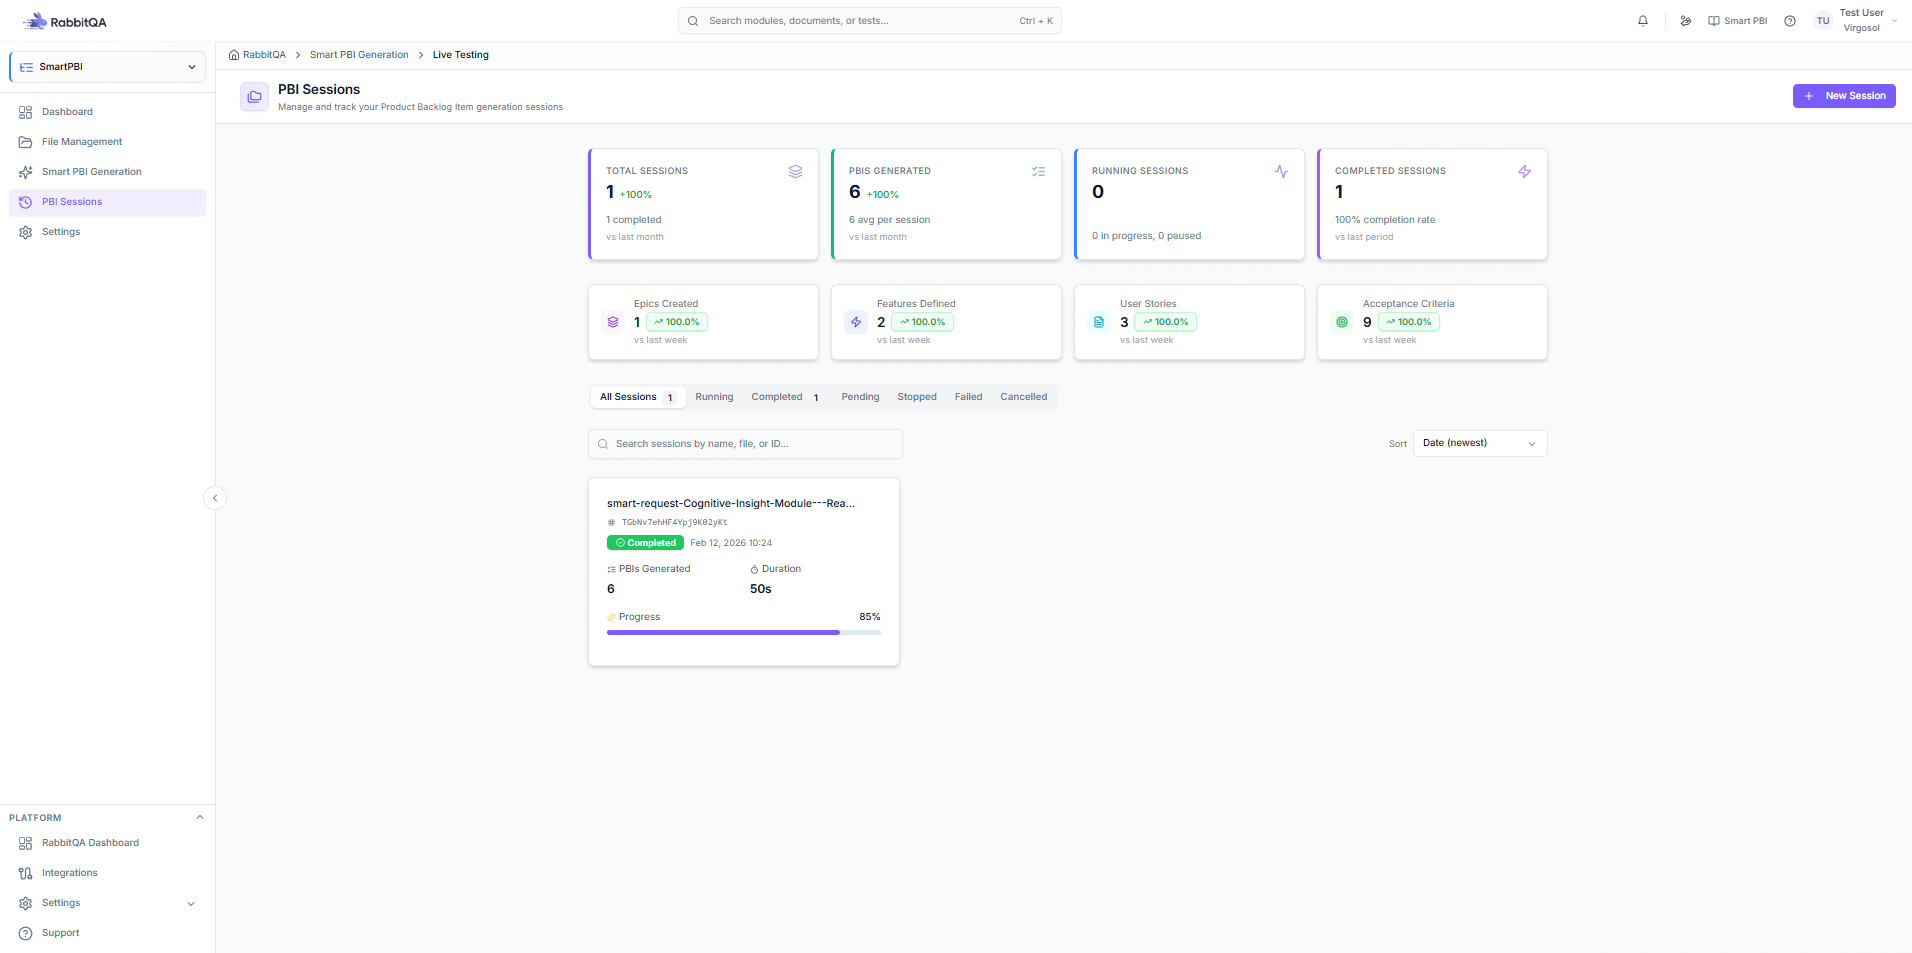Click the TU user avatar
The image size is (1912, 953).
click(1823, 21)
